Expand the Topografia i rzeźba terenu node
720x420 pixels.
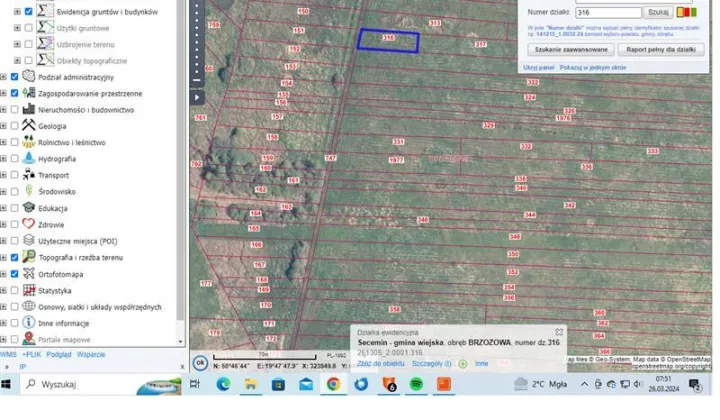[4, 257]
